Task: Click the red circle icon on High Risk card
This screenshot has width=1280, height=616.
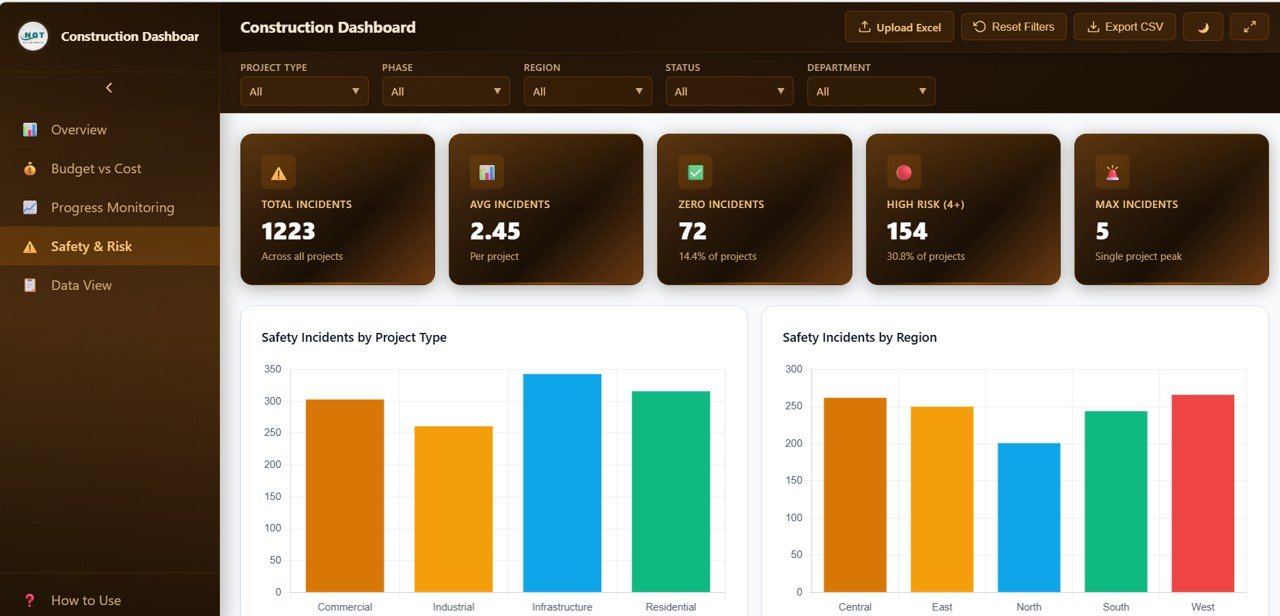Action: tap(904, 173)
